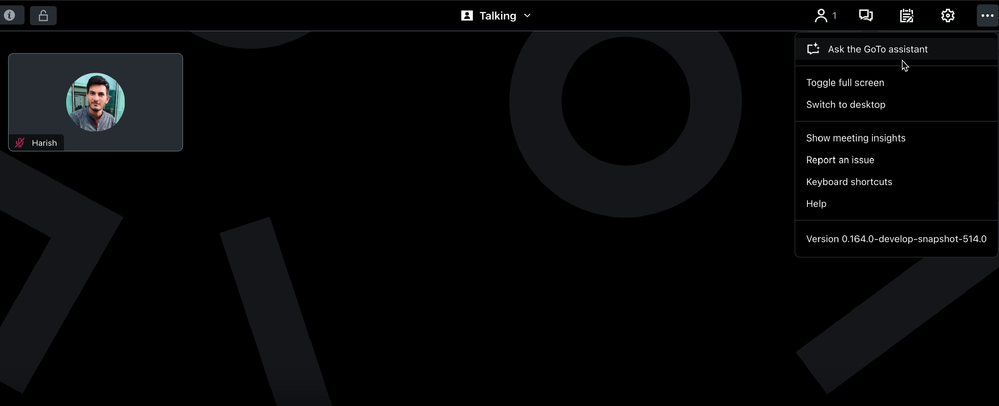This screenshot has width=999, height=406.
Task: Toggle full screen from the menu
Action: coord(845,83)
